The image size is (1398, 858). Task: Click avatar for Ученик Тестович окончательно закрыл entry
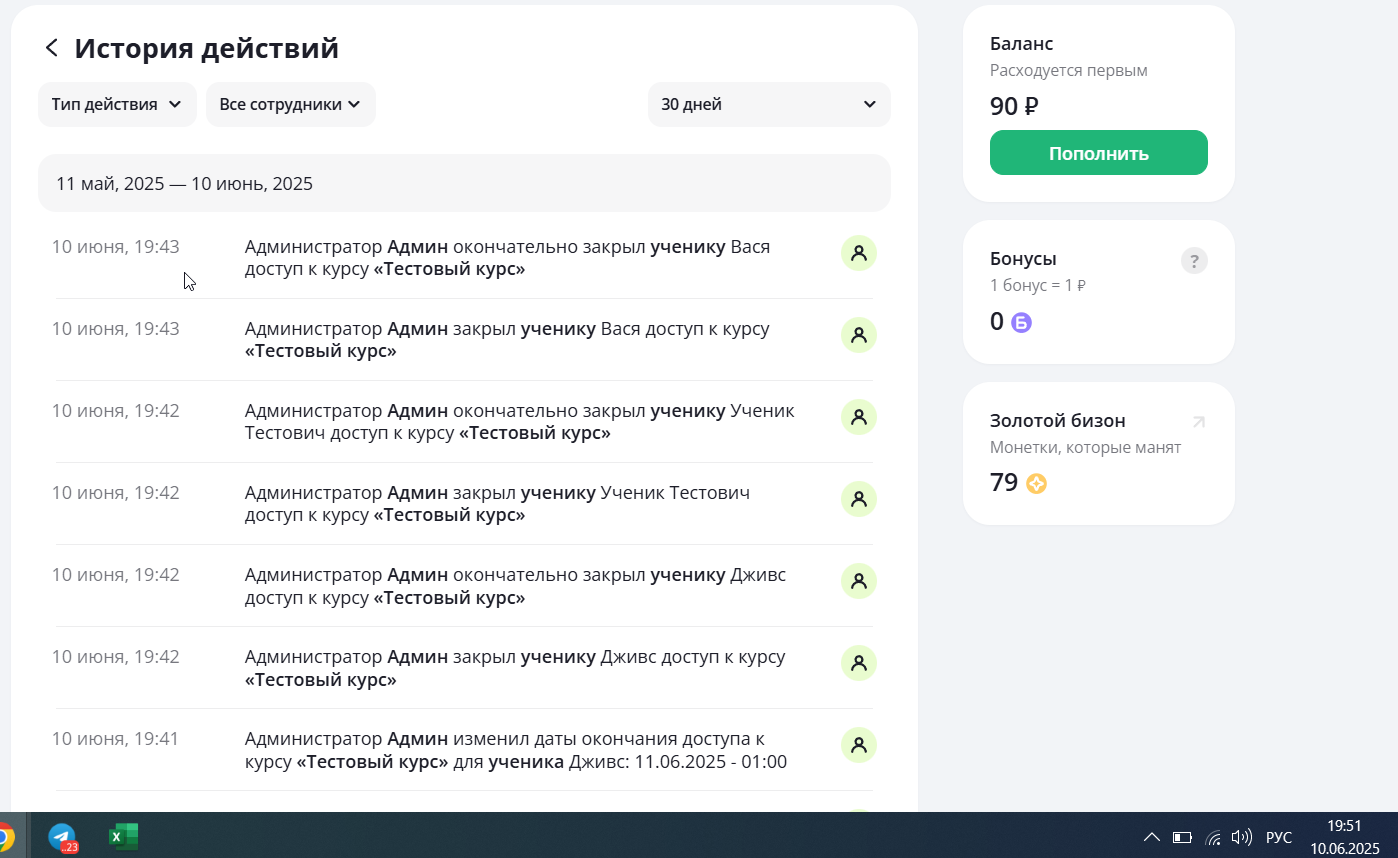(858, 417)
